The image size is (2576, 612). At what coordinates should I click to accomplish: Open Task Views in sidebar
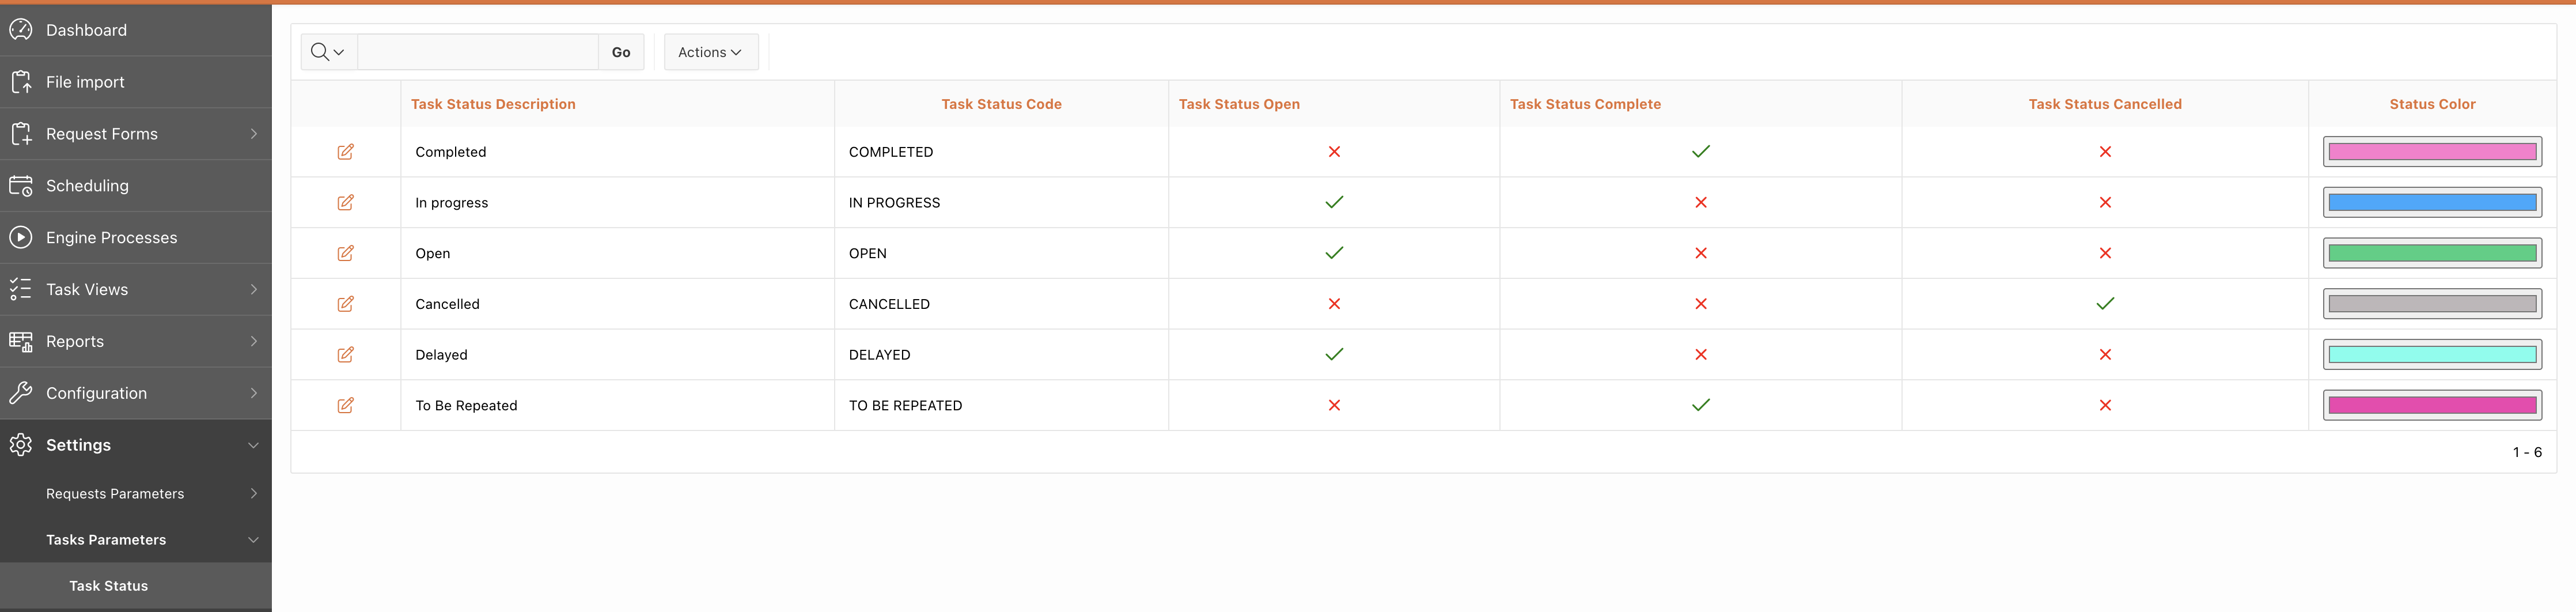(87, 290)
